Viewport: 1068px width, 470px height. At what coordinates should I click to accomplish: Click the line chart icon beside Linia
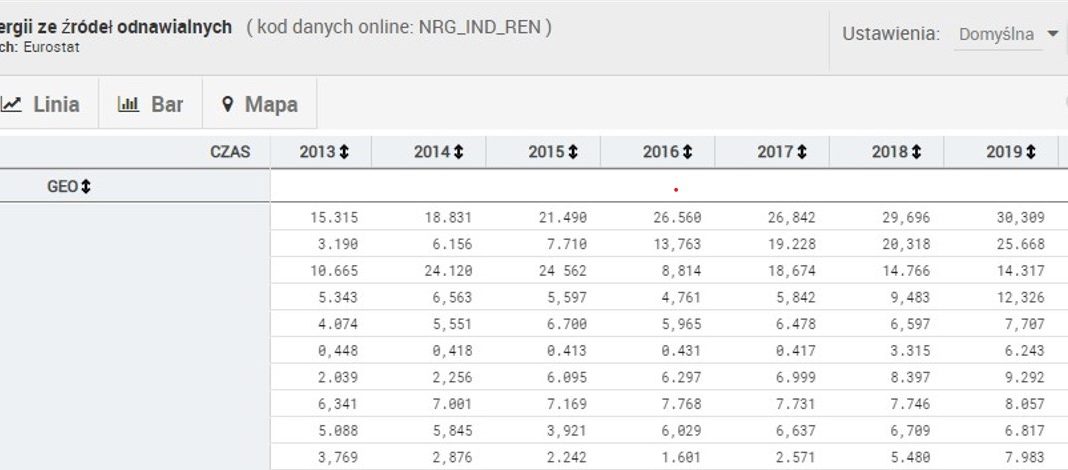(x=10, y=104)
